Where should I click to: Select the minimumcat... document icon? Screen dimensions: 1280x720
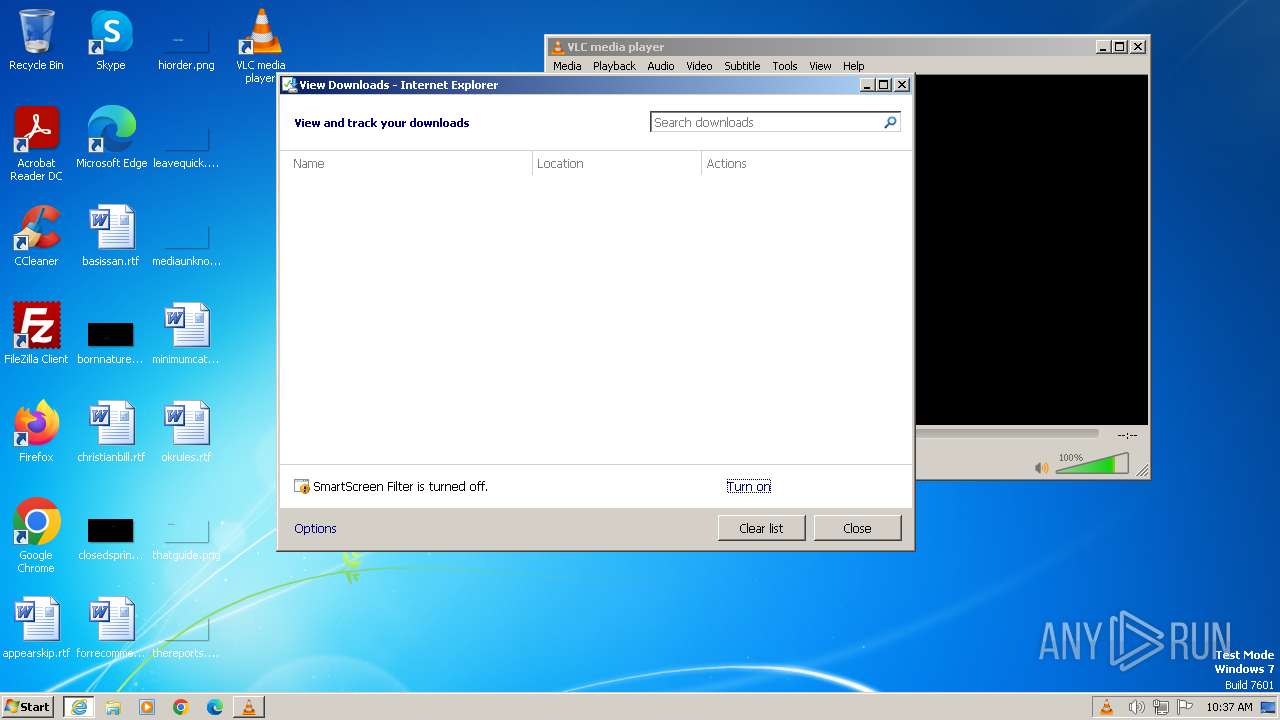click(x=186, y=334)
